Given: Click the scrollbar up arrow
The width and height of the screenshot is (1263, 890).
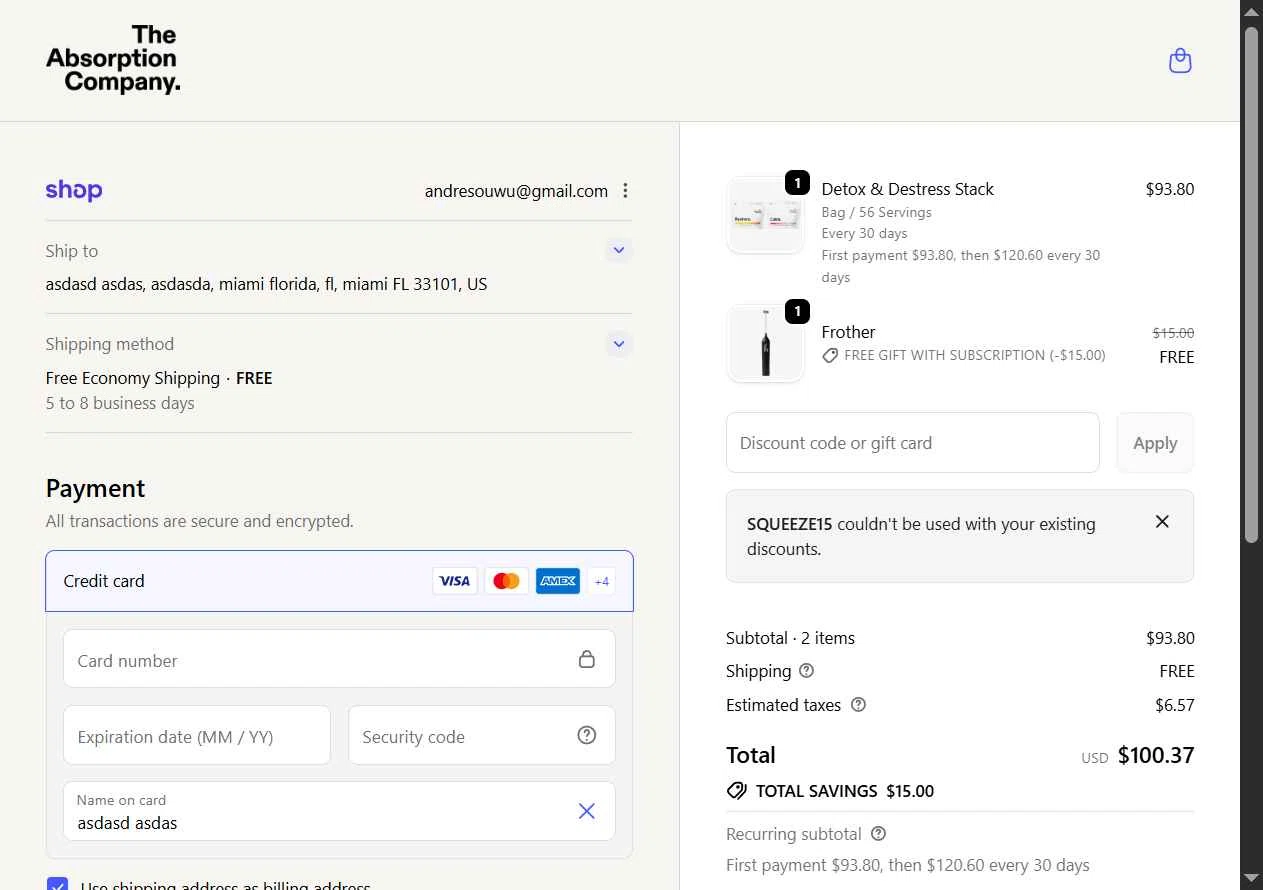Looking at the screenshot, I should coord(1251,11).
